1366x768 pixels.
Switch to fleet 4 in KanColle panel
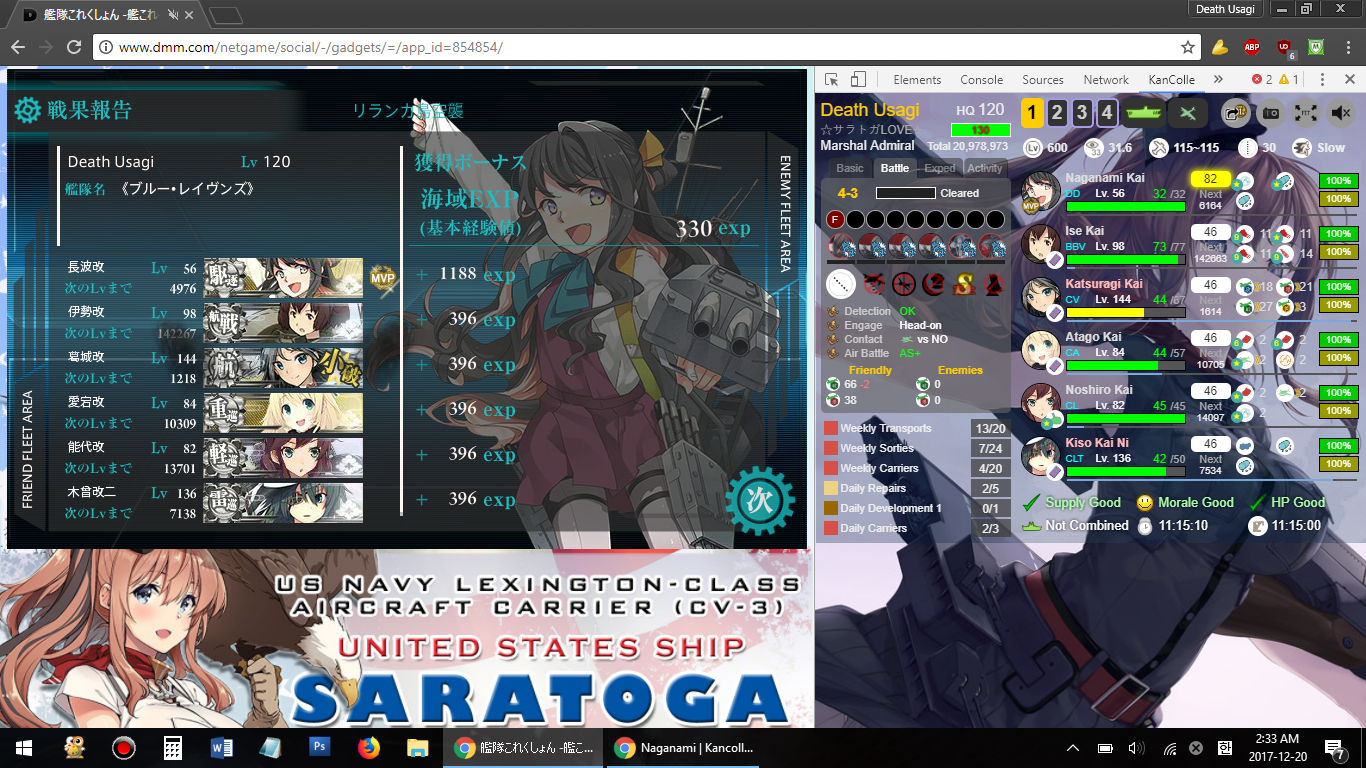click(x=1107, y=112)
